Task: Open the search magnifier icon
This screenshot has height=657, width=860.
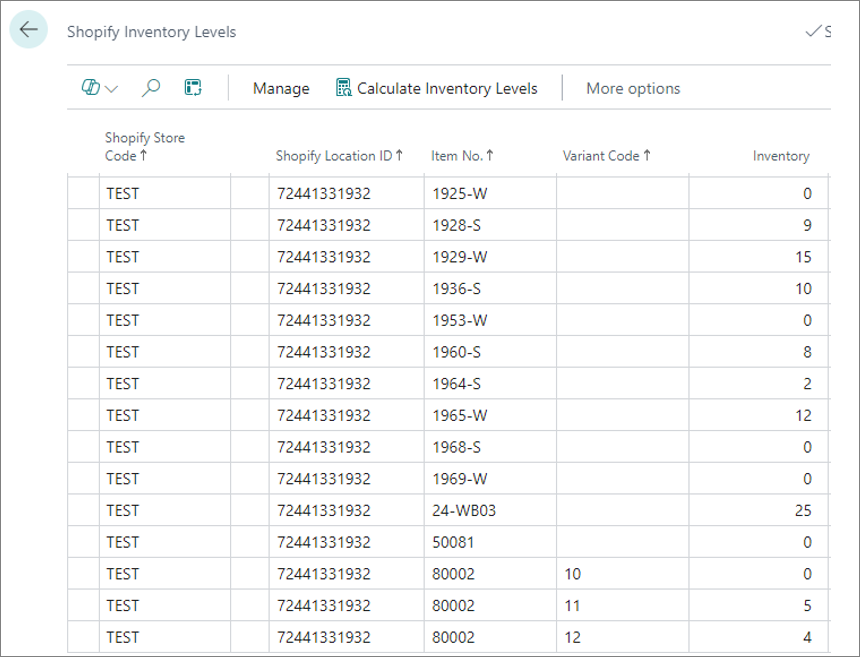Action: 151,88
